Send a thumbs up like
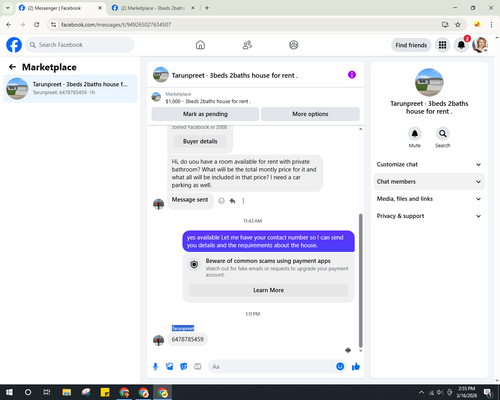This screenshot has width=500, height=400. [x=356, y=367]
